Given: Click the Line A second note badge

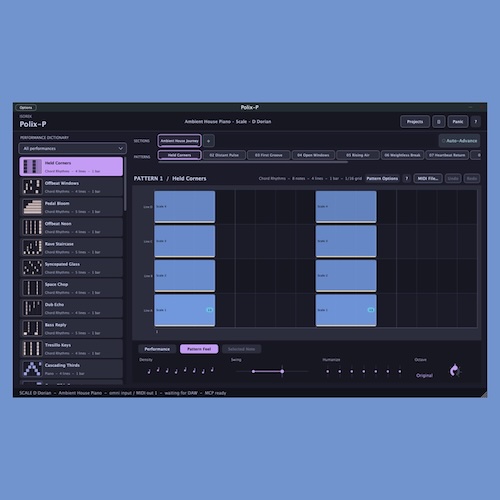Looking at the screenshot, I should (371, 310).
